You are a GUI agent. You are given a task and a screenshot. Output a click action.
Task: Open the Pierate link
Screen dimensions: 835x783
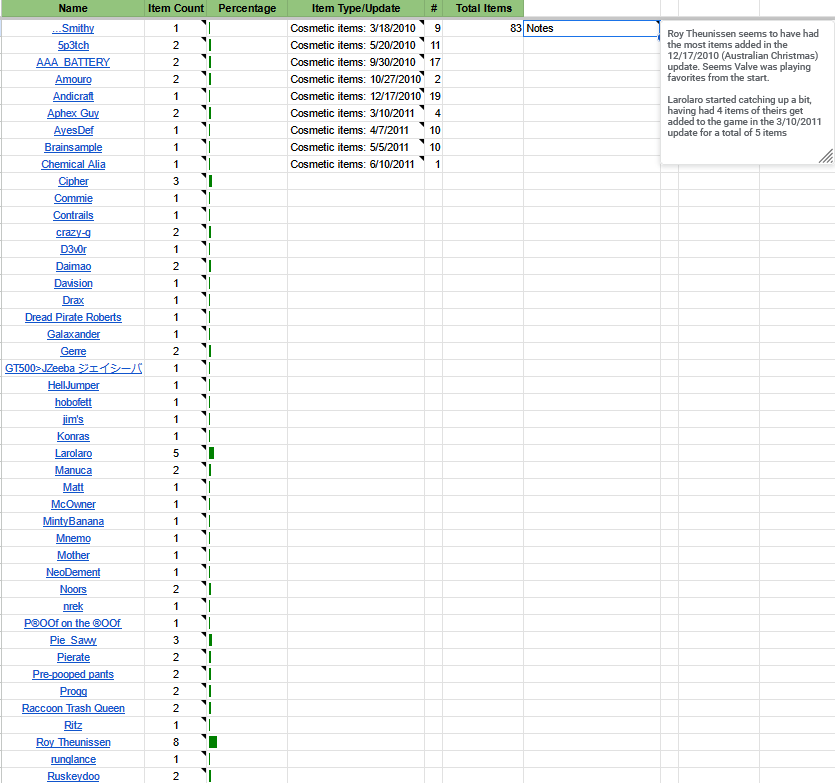click(x=73, y=658)
